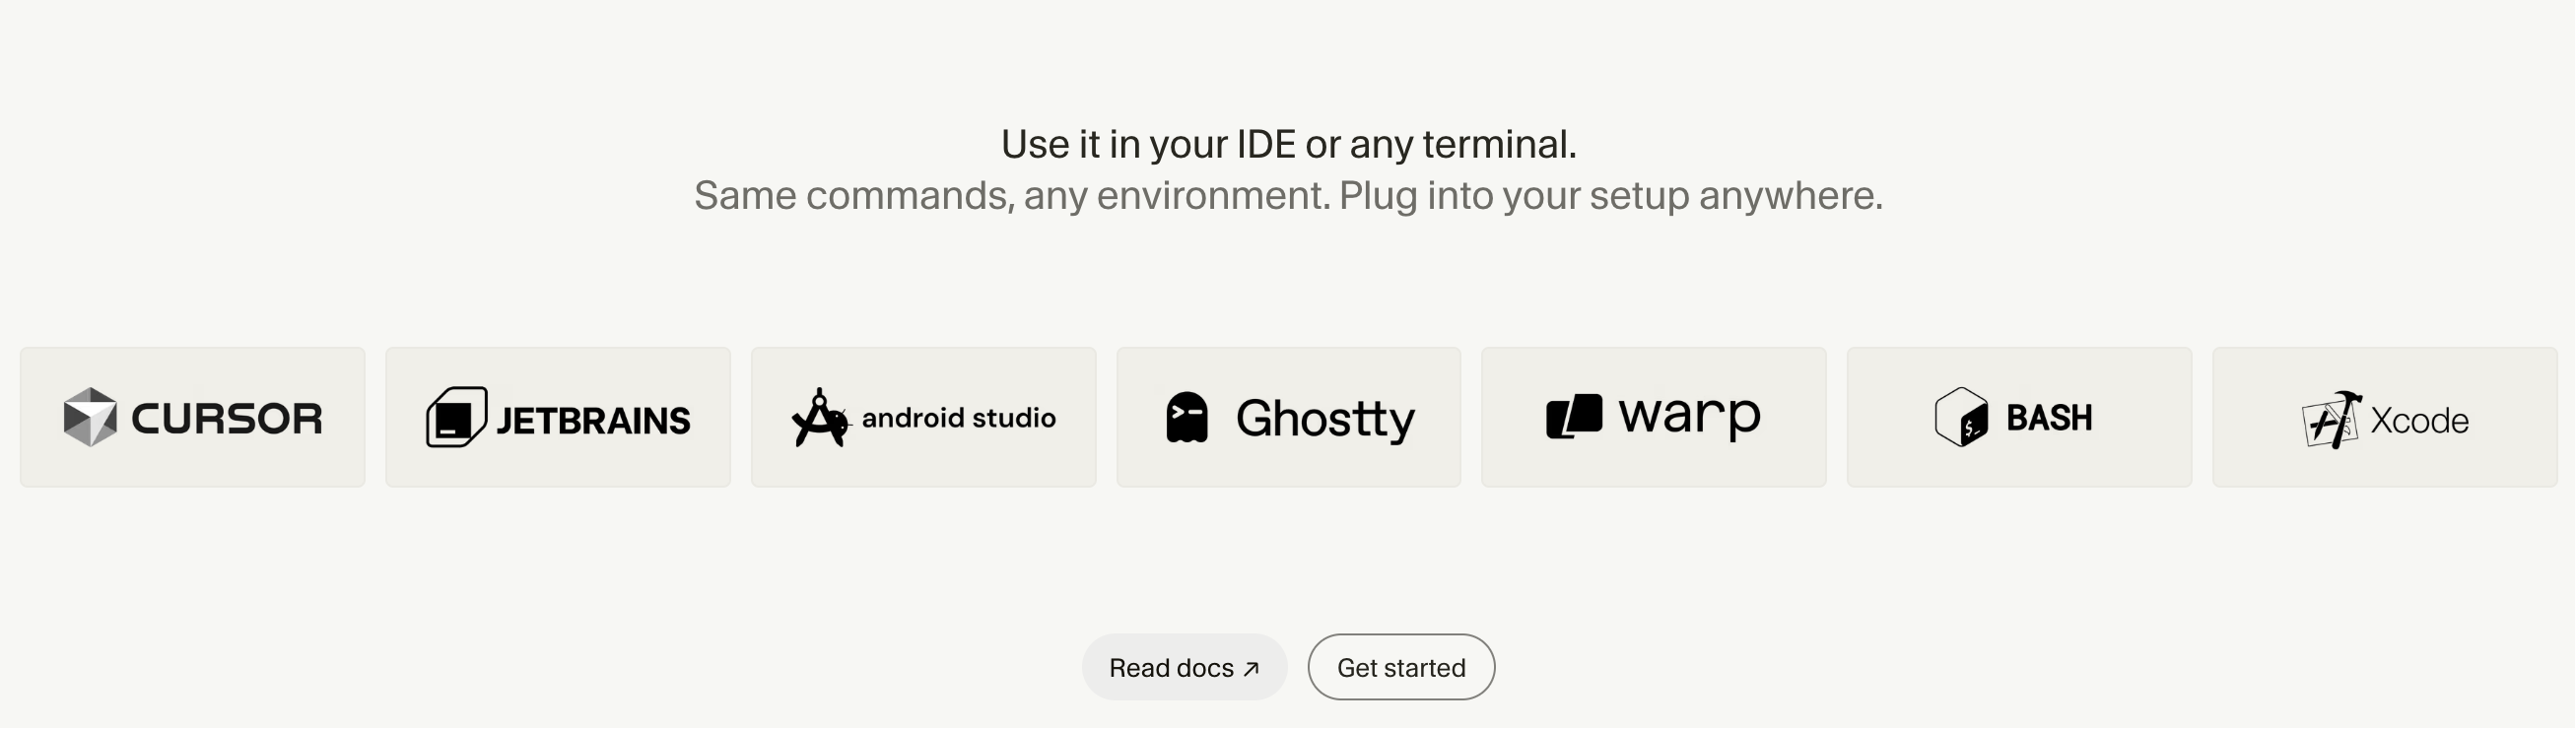
Task: Click the subtitle 'Same commands, any environment'
Action: pos(1288,195)
